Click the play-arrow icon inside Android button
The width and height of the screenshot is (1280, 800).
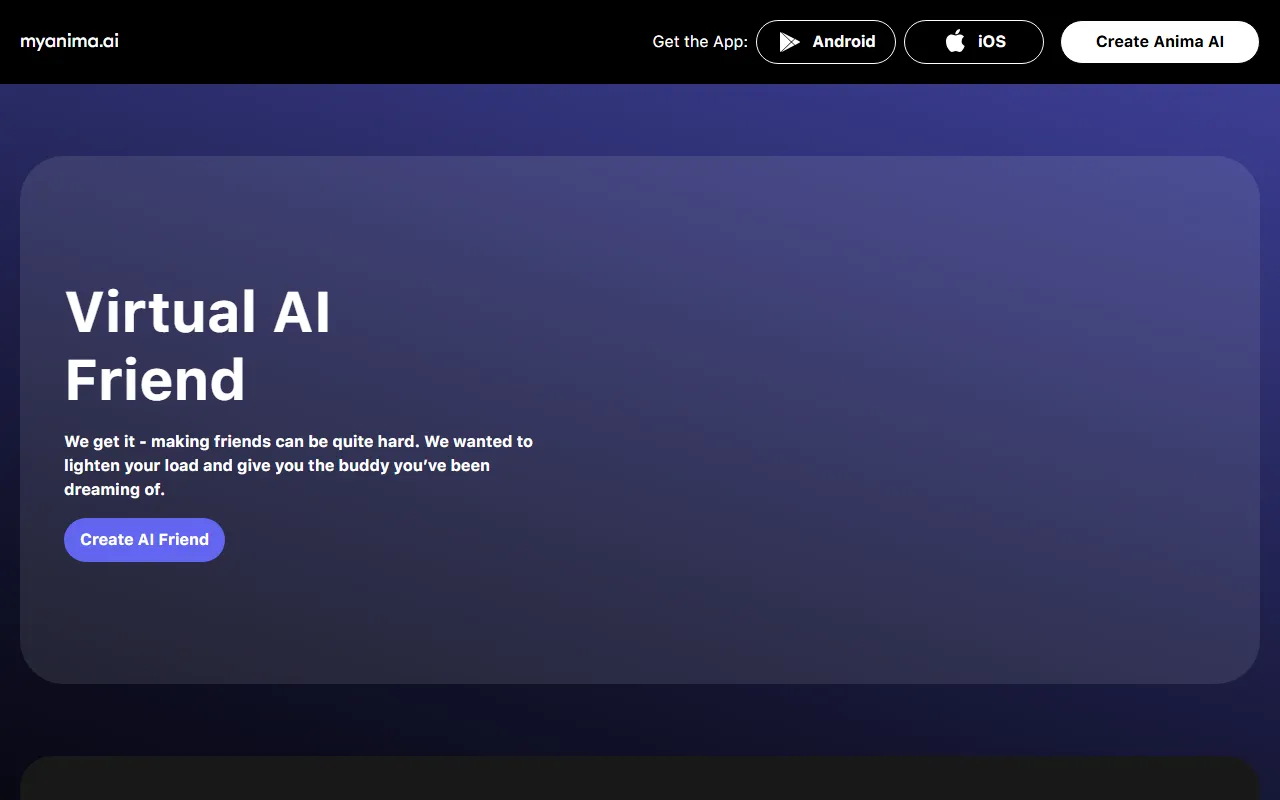(789, 41)
